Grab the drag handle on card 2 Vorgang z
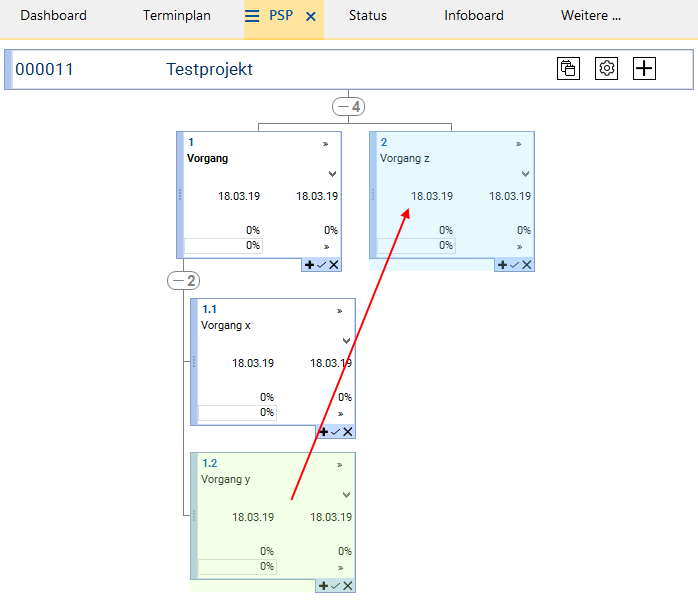This screenshot has height=601, width=698. coord(373,195)
